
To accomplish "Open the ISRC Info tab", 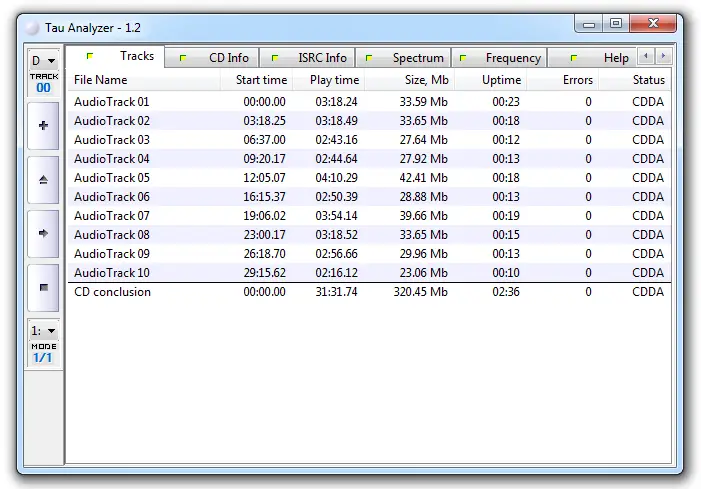I will (x=307, y=58).
